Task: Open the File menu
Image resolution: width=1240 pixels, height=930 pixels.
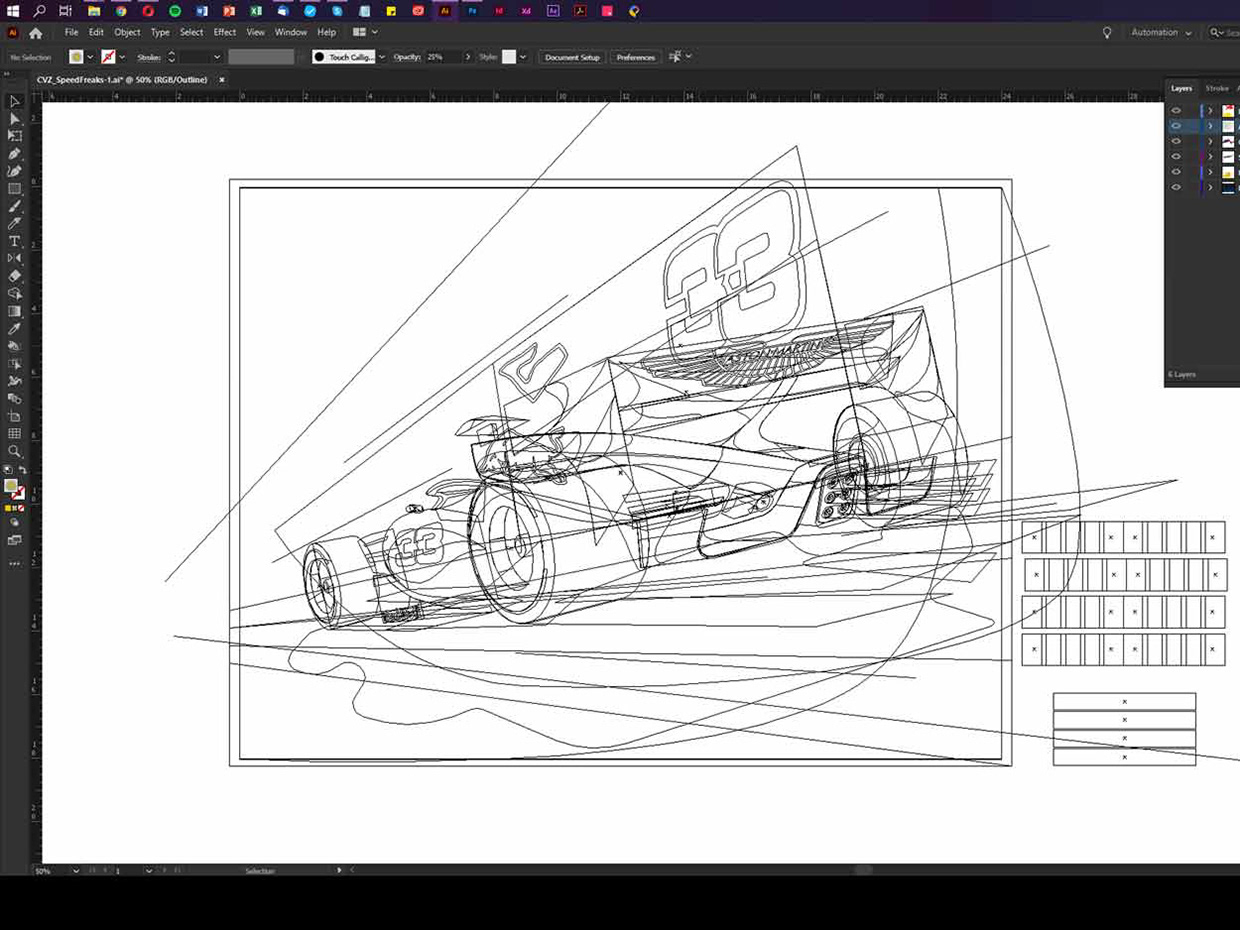Action: 71,32
